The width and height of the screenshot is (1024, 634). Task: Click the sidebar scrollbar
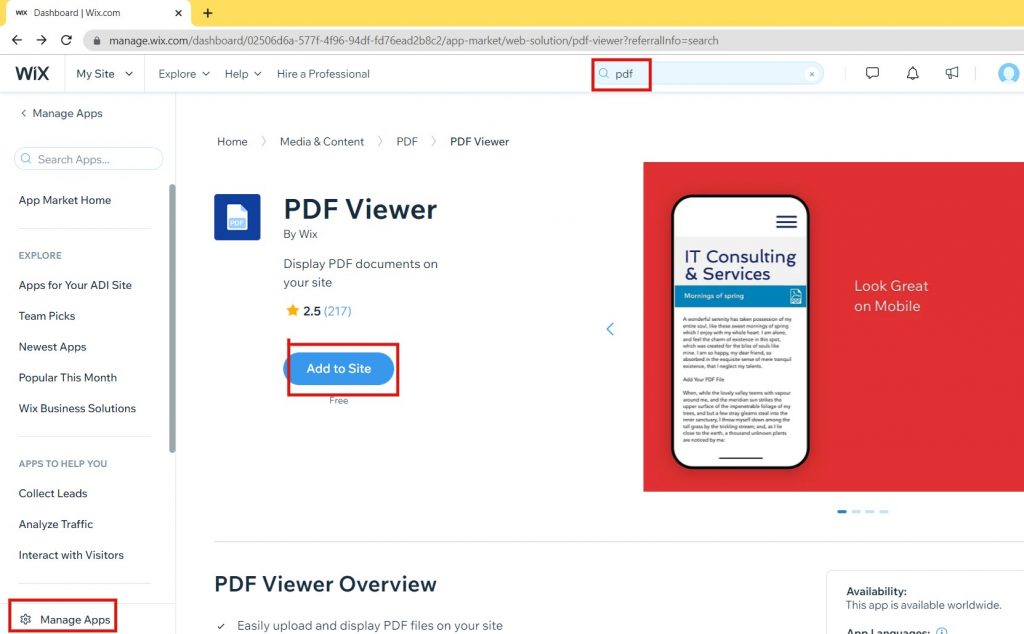tap(172, 319)
